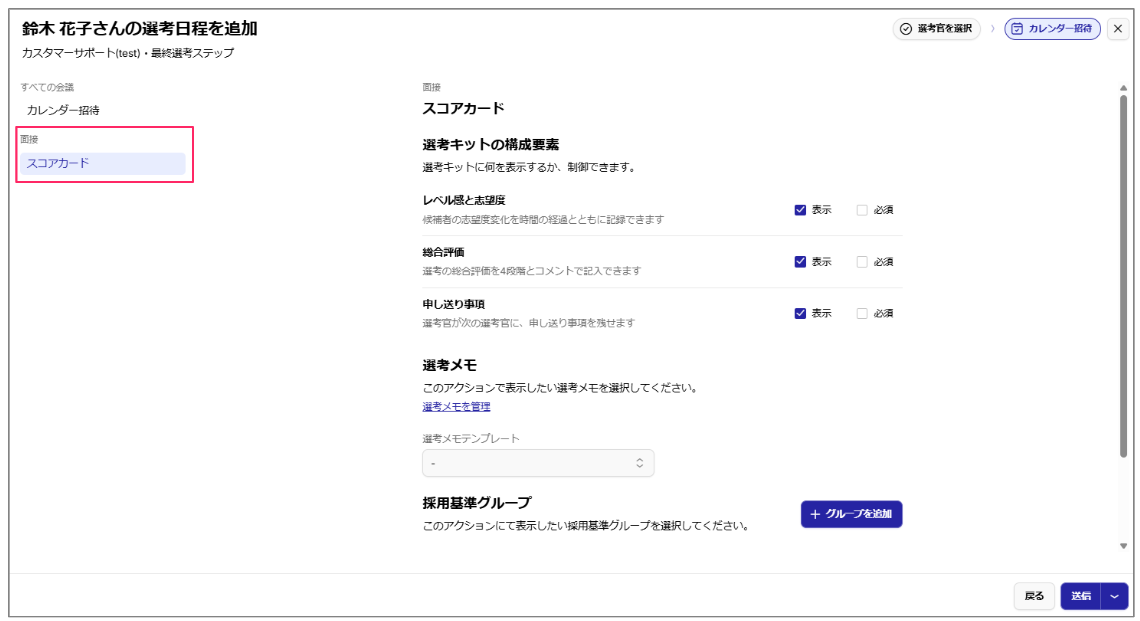Go to the カレンダー招待 step at top
The image size is (1140, 621).
[x=1052, y=28]
